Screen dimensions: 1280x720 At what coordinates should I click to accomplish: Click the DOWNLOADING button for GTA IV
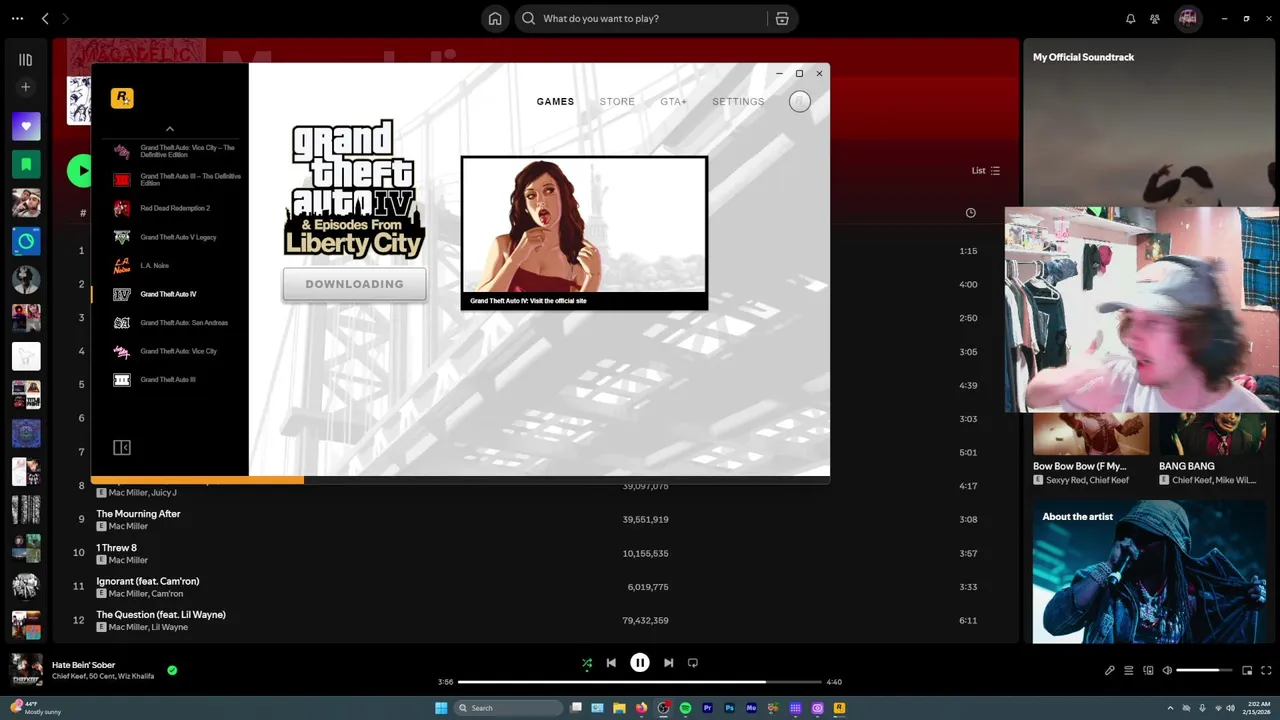click(354, 284)
